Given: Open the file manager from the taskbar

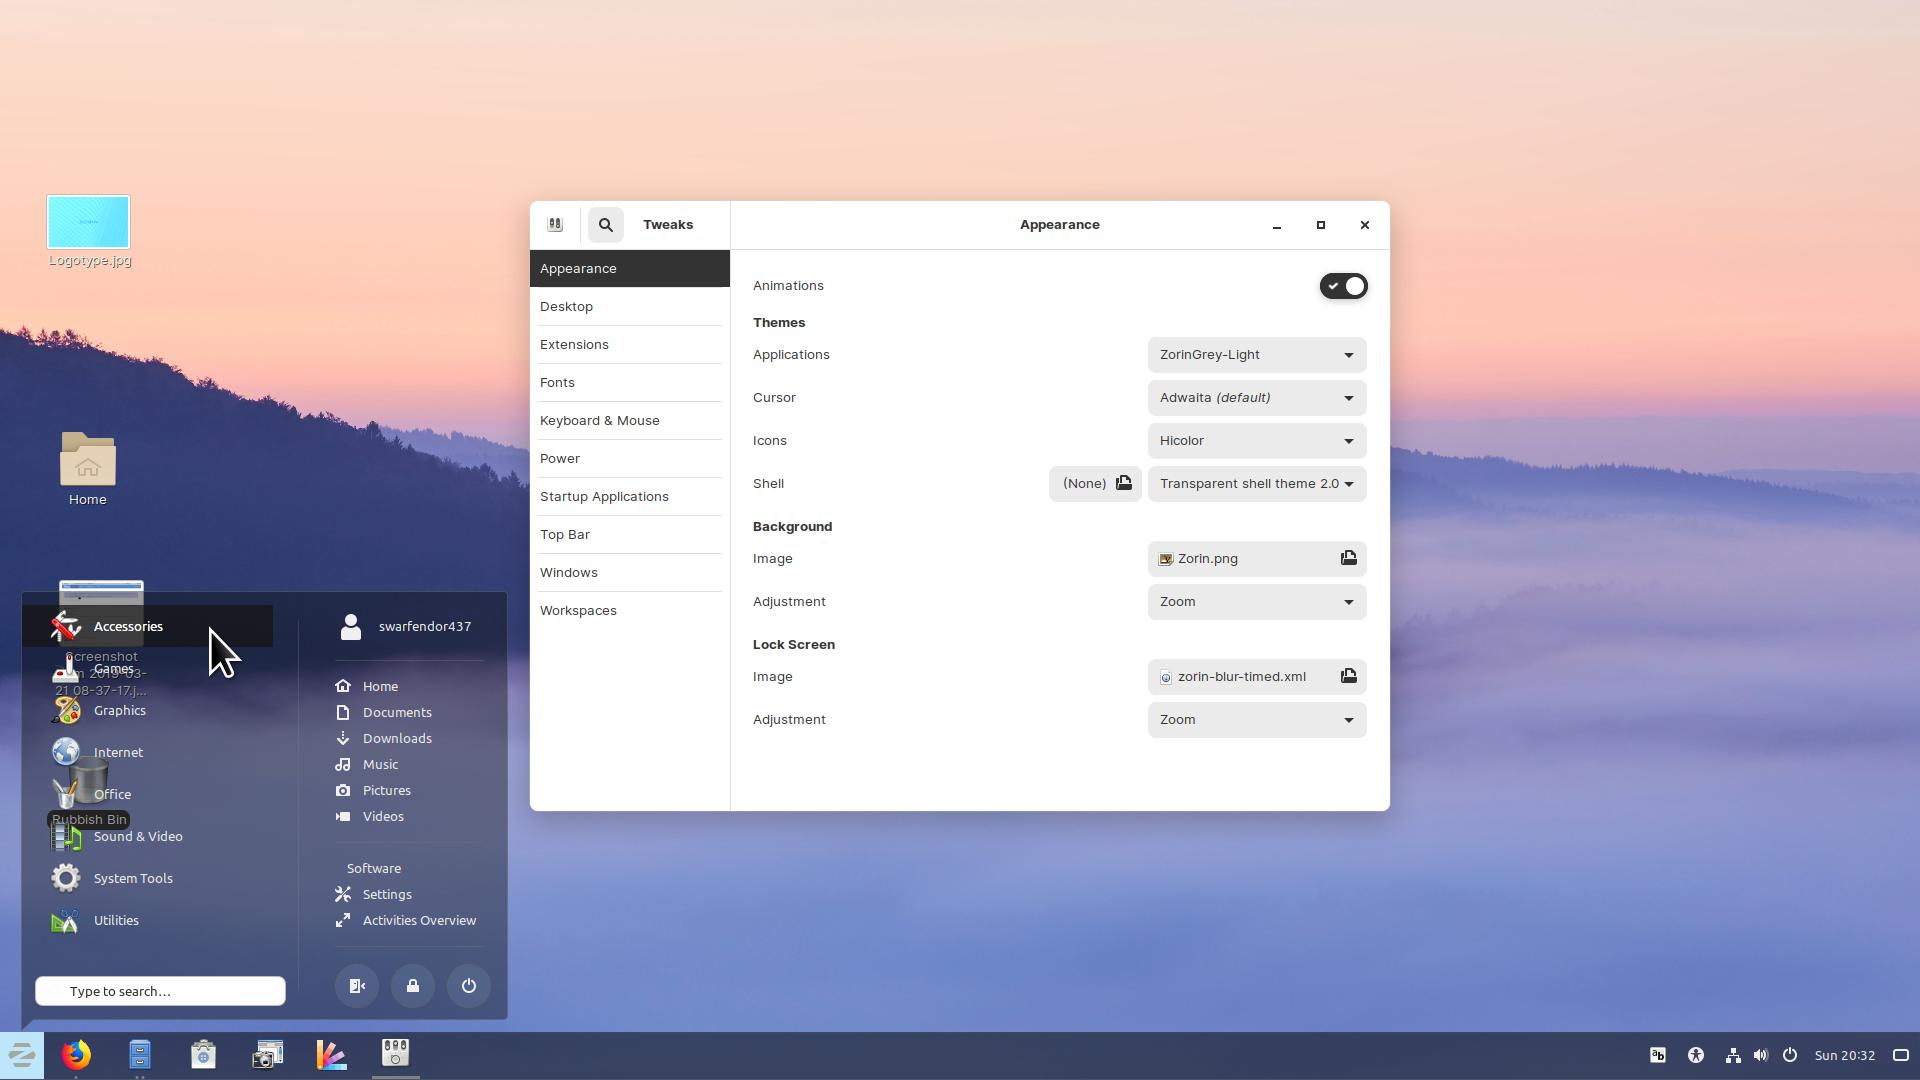Looking at the screenshot, I should tap(140, 1054).
